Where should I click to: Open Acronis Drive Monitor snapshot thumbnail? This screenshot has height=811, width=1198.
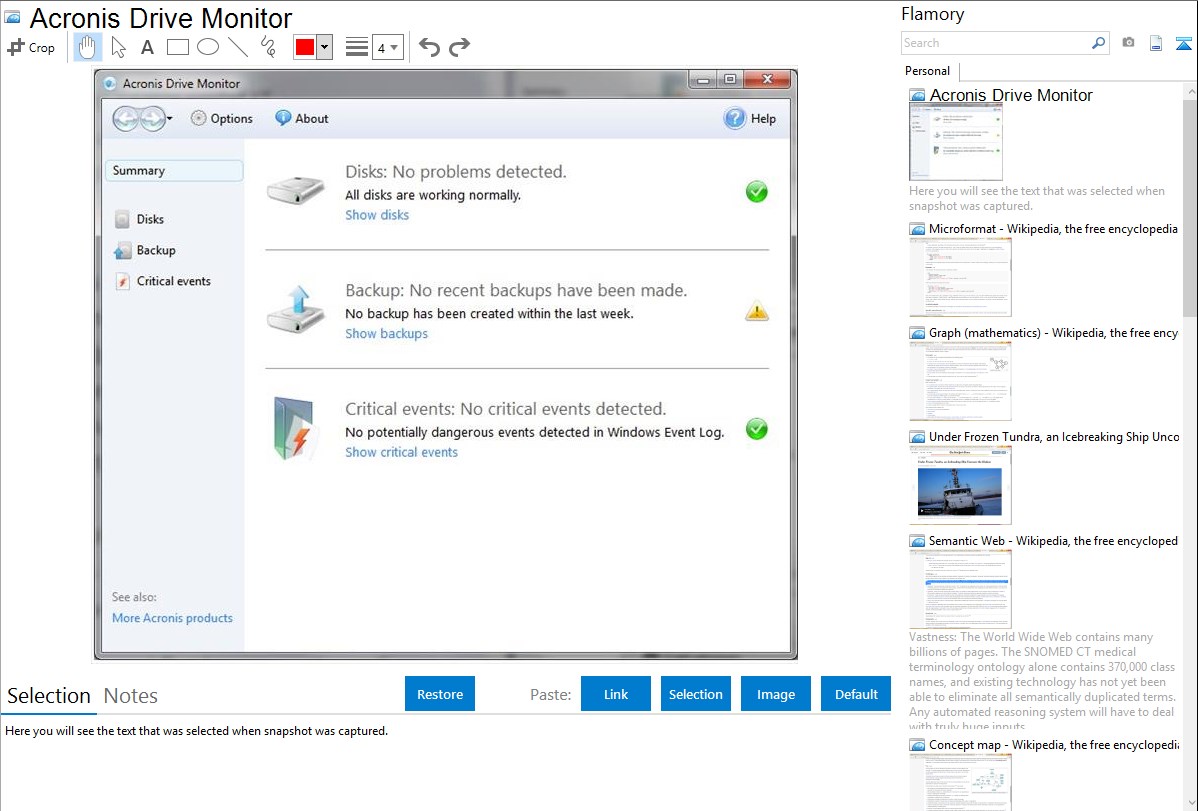coord(955,142)
